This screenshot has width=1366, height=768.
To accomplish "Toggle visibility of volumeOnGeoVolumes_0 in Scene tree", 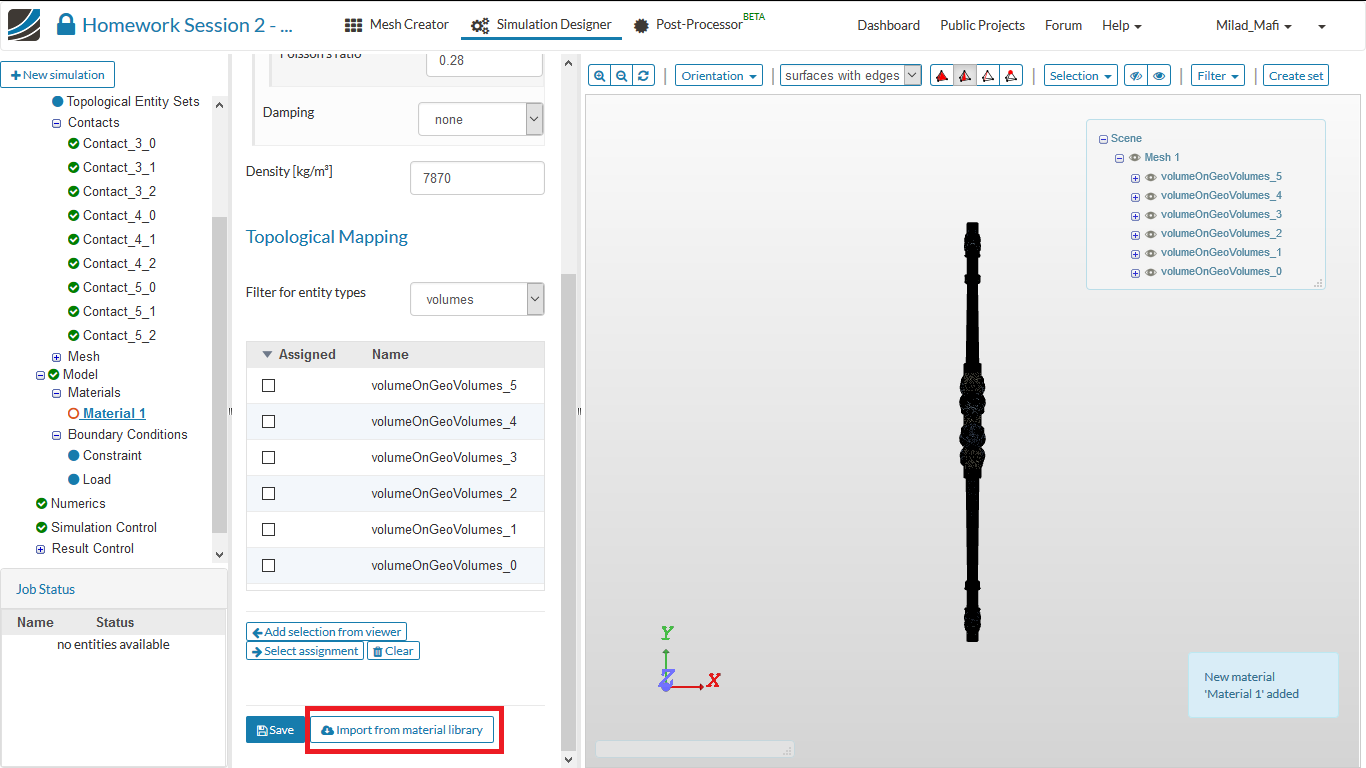I will coord(1151,272).
